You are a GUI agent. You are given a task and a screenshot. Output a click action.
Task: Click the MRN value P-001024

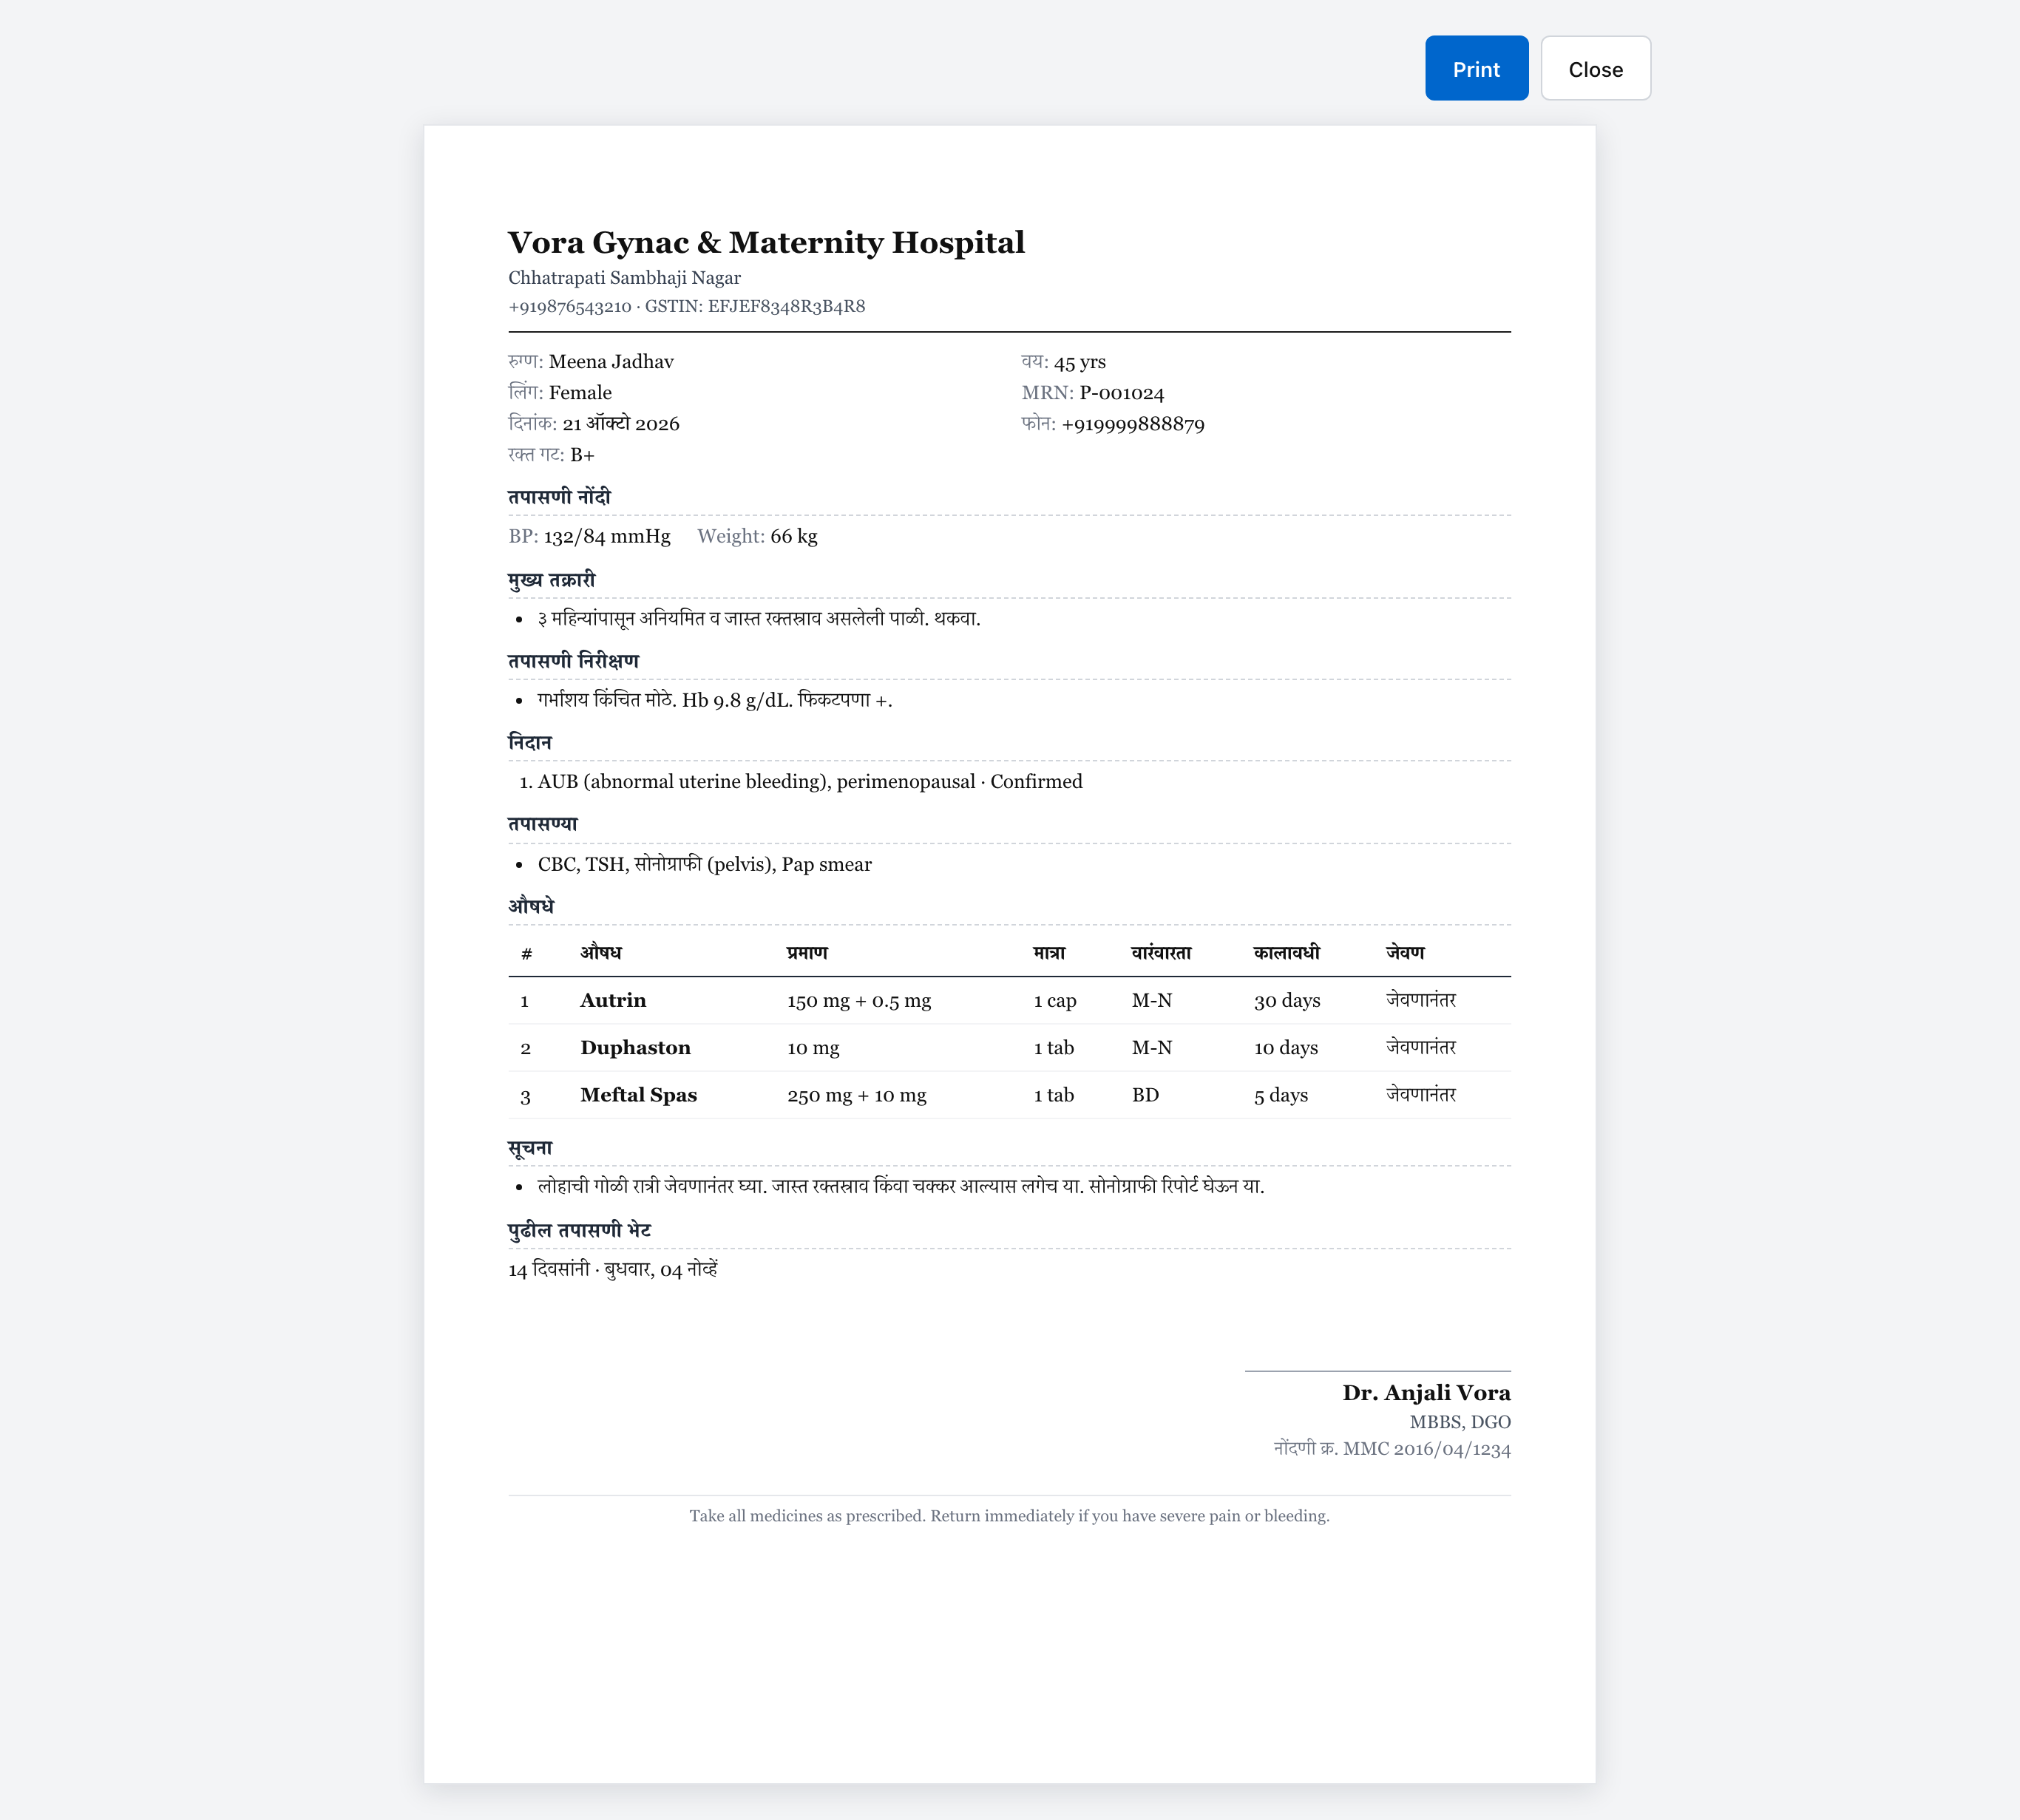[1121, 393]
